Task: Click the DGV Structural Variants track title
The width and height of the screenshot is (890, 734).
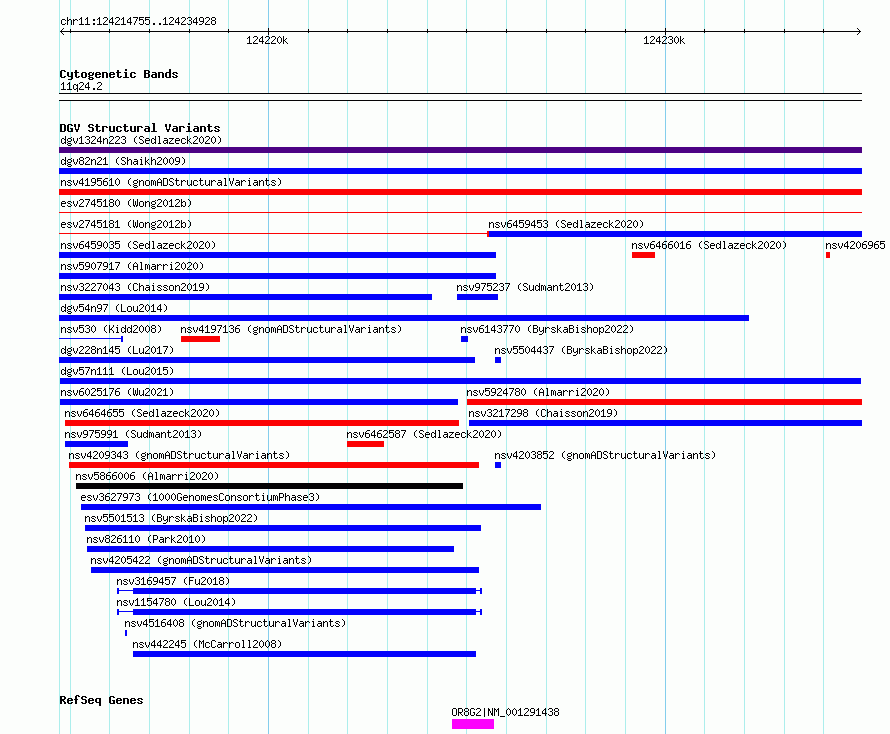Action: [140, 128]
